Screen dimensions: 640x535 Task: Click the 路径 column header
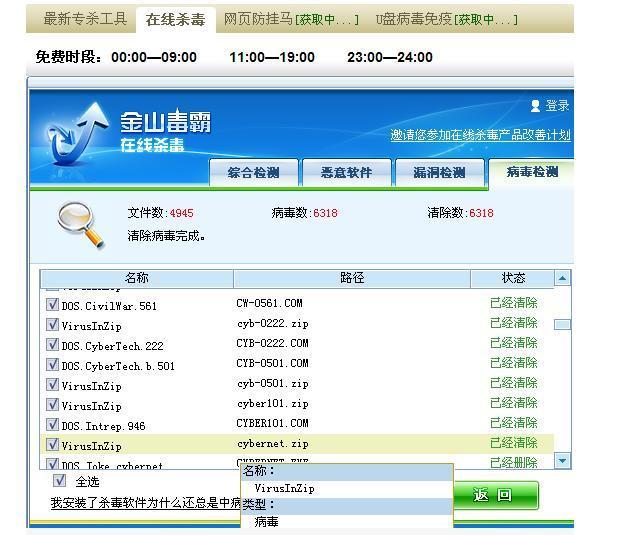click(352, 278)
